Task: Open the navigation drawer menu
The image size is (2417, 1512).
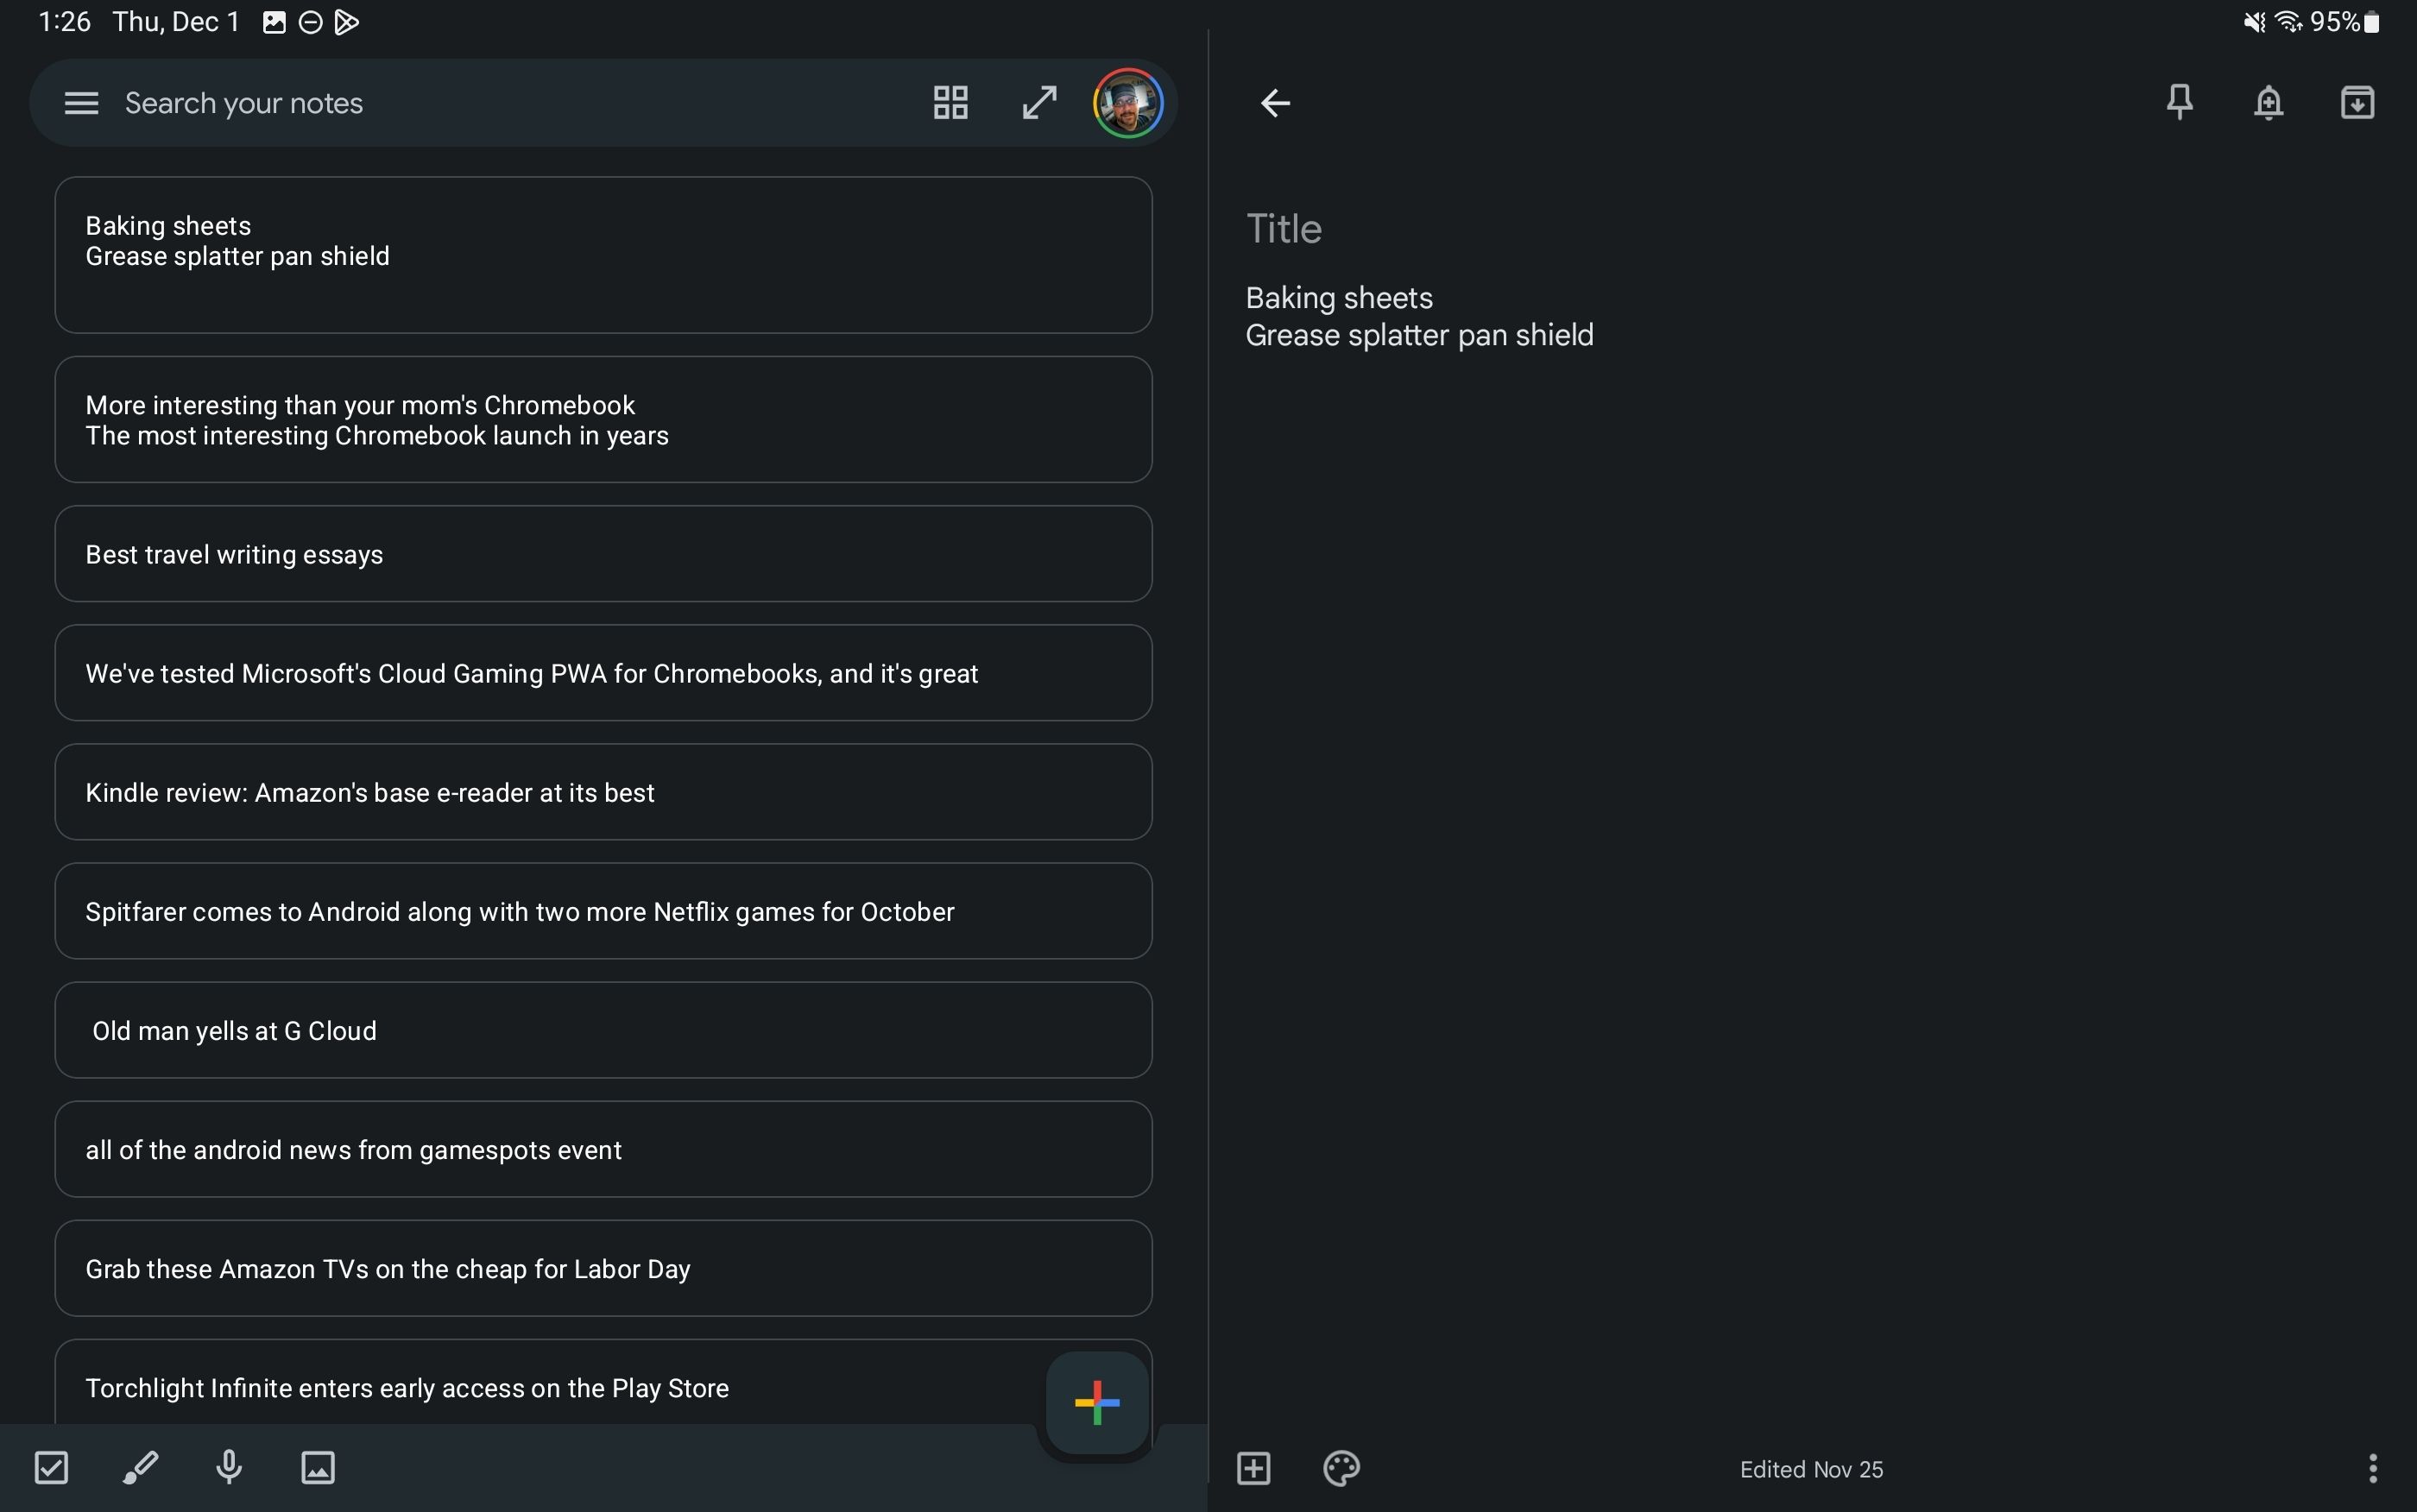Action: 80,102
